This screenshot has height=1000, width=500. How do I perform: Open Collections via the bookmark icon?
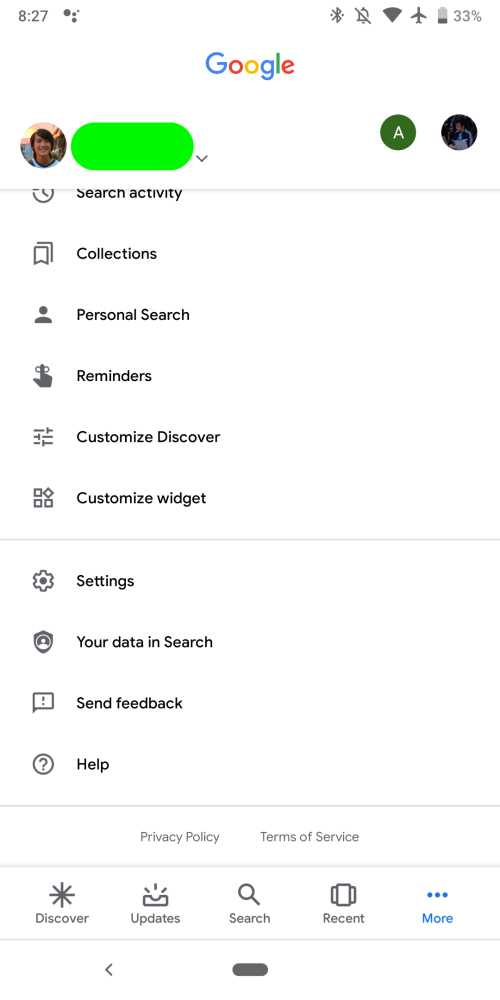pyautogui.click(x=43, y=254)
